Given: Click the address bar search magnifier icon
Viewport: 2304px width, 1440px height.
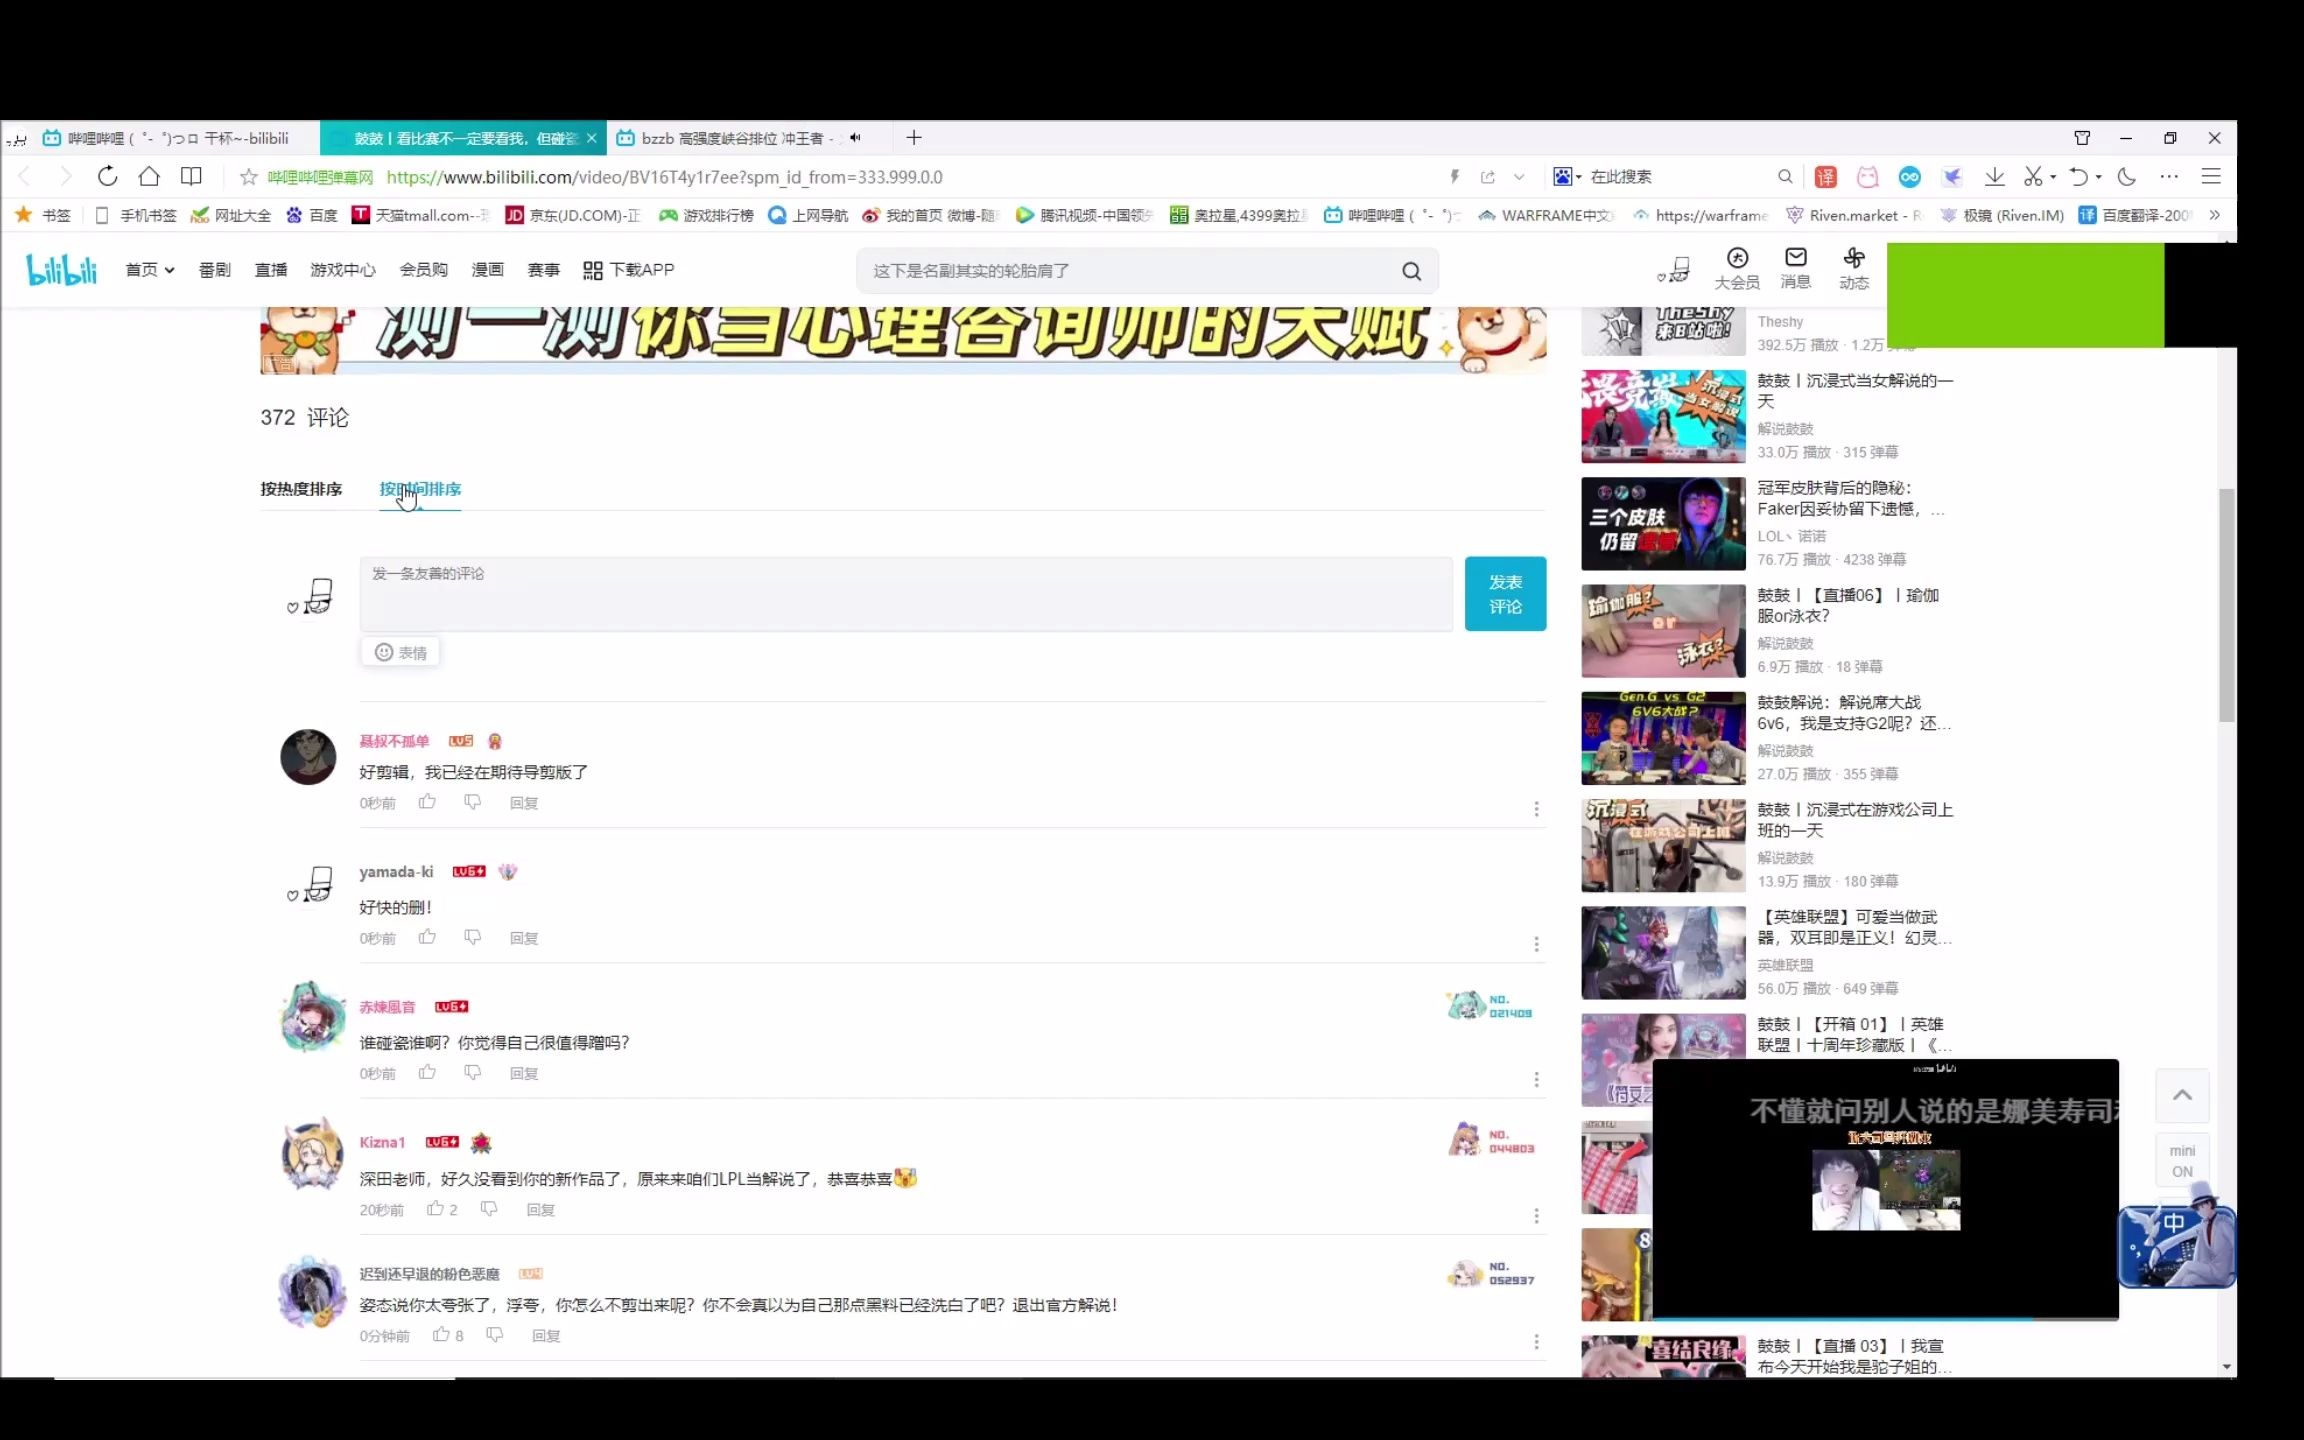Looking at the screenshot, I should point(1785,177).
